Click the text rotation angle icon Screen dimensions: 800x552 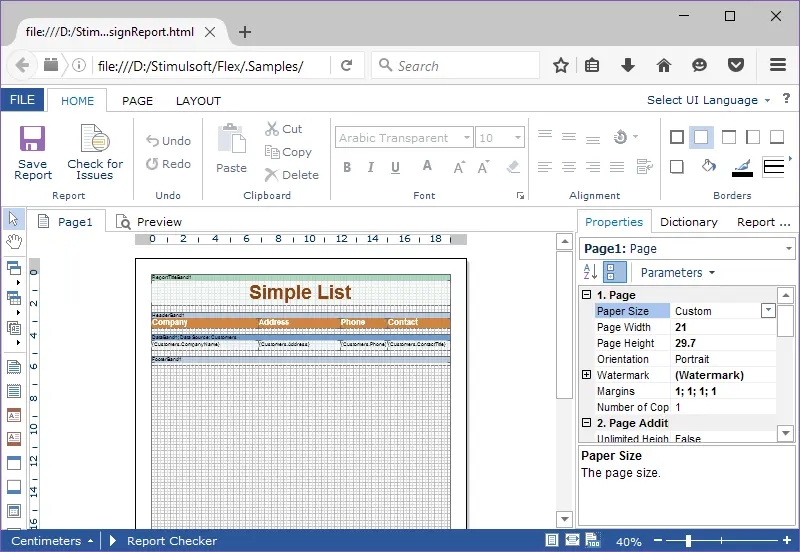[x=620, y=137]
